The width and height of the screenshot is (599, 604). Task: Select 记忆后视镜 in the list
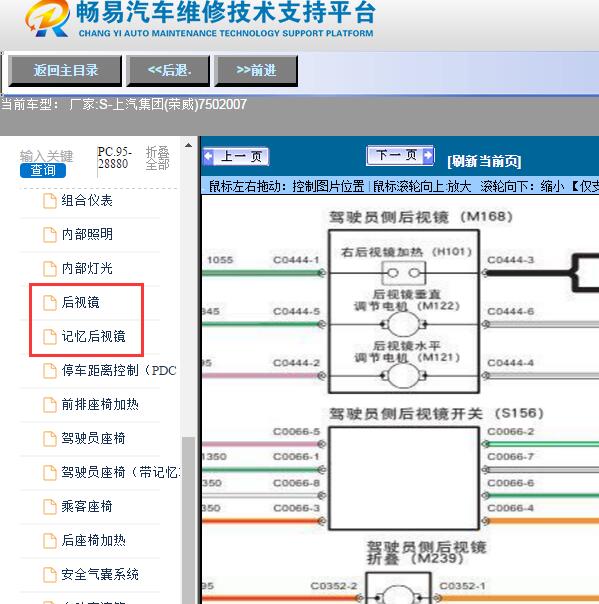94,336
